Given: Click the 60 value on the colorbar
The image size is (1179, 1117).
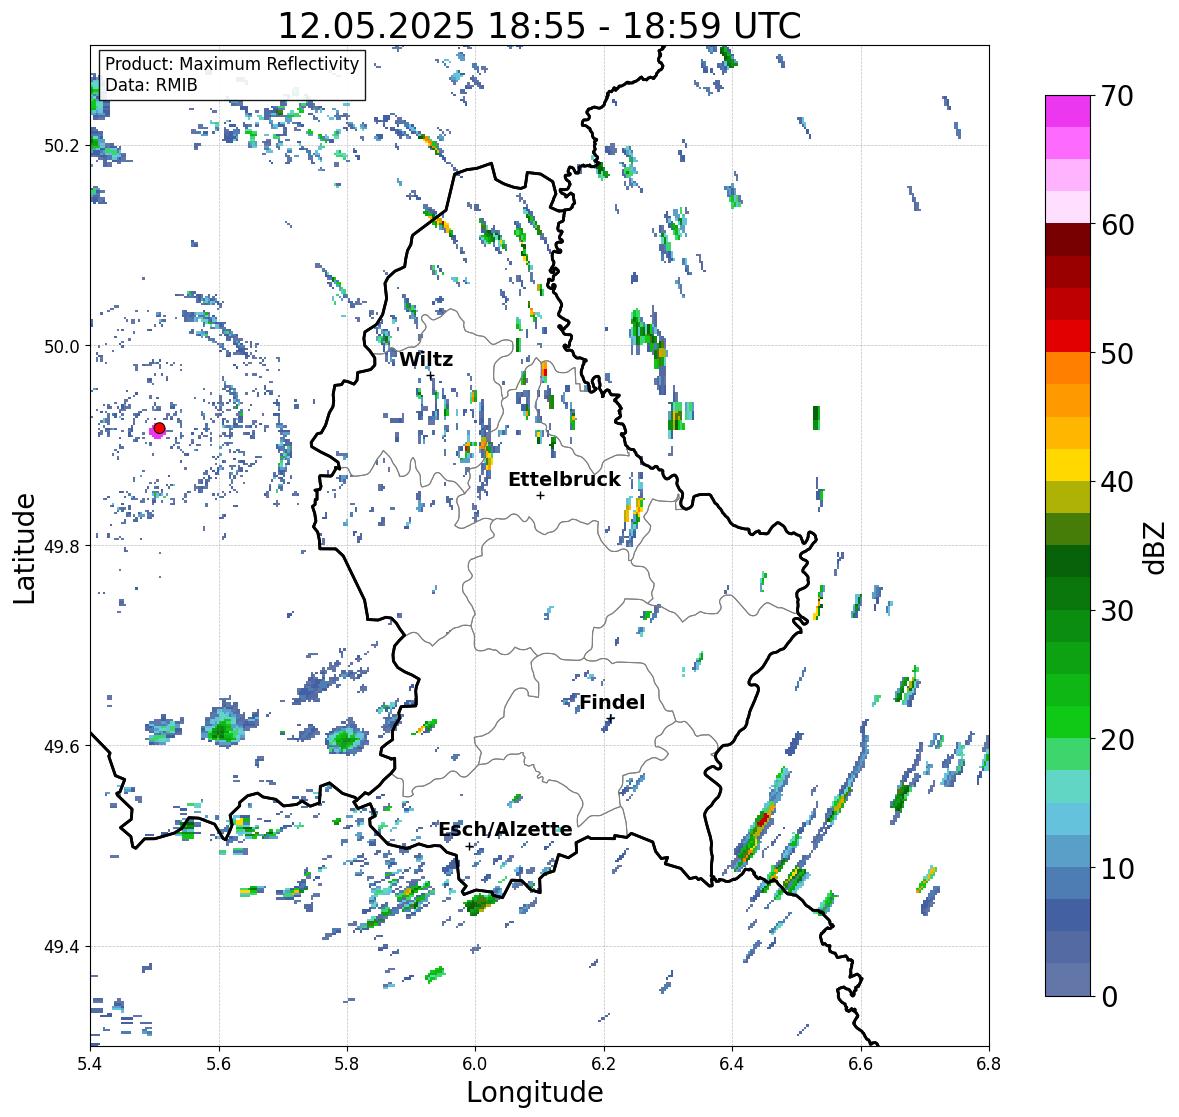Looking at the screenshot, I should click(x=1117, y=225).
